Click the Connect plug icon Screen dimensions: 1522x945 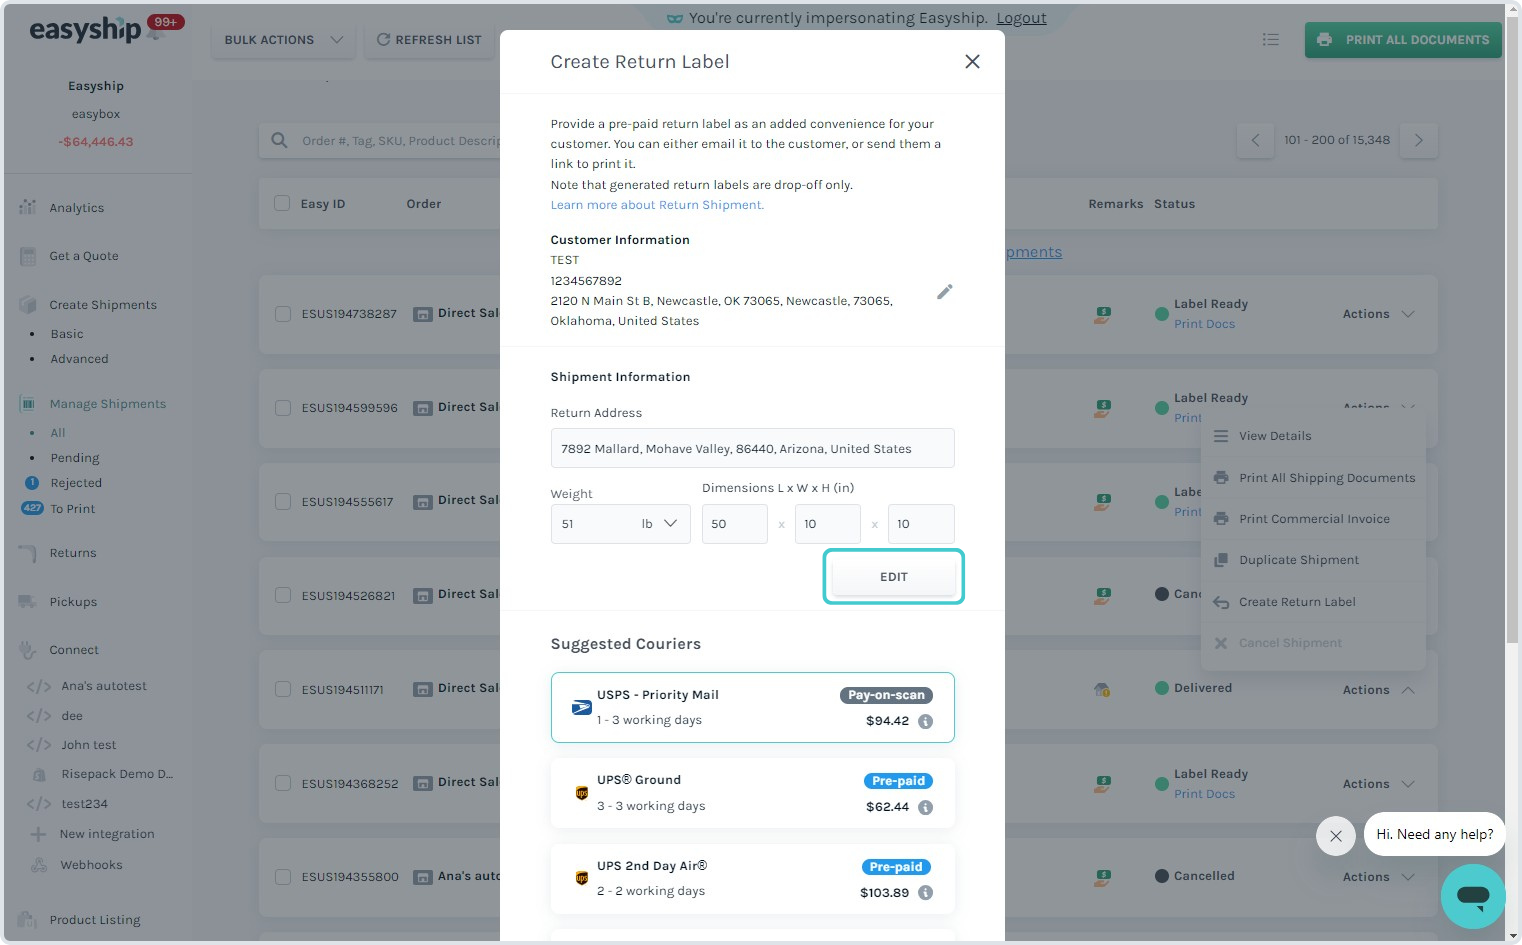coord(28,650)
